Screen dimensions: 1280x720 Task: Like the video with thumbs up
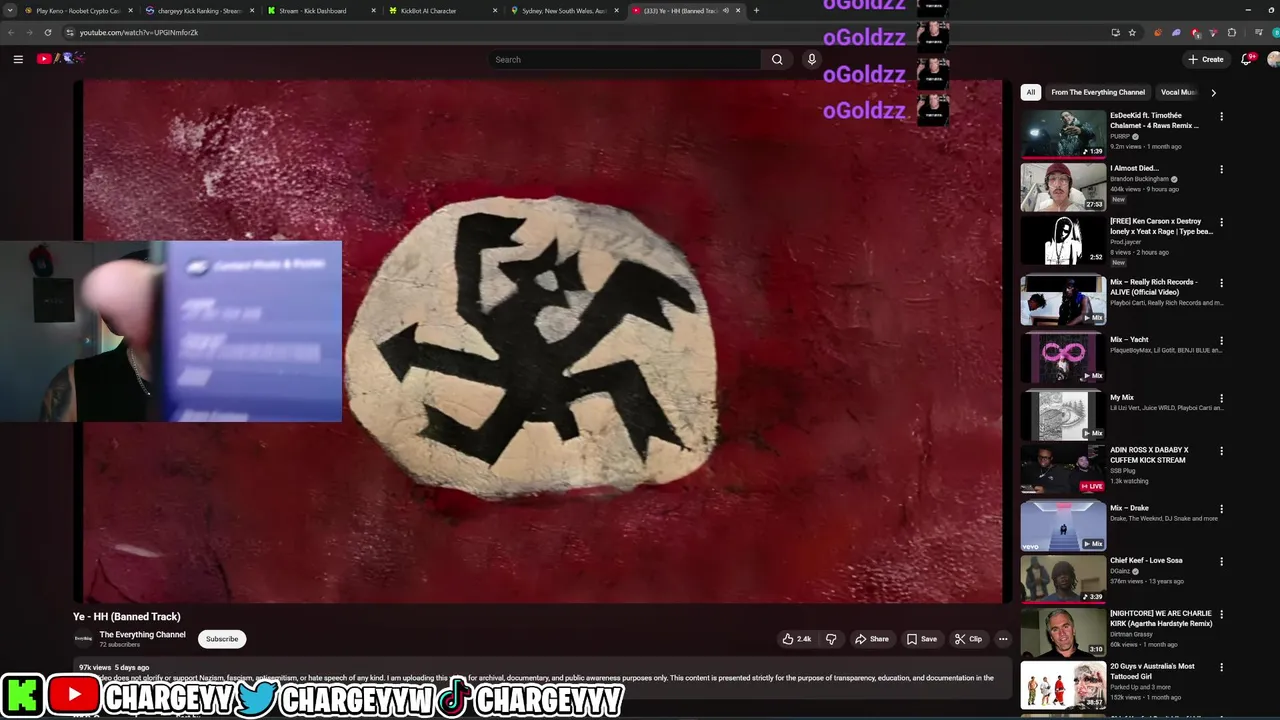797,639
